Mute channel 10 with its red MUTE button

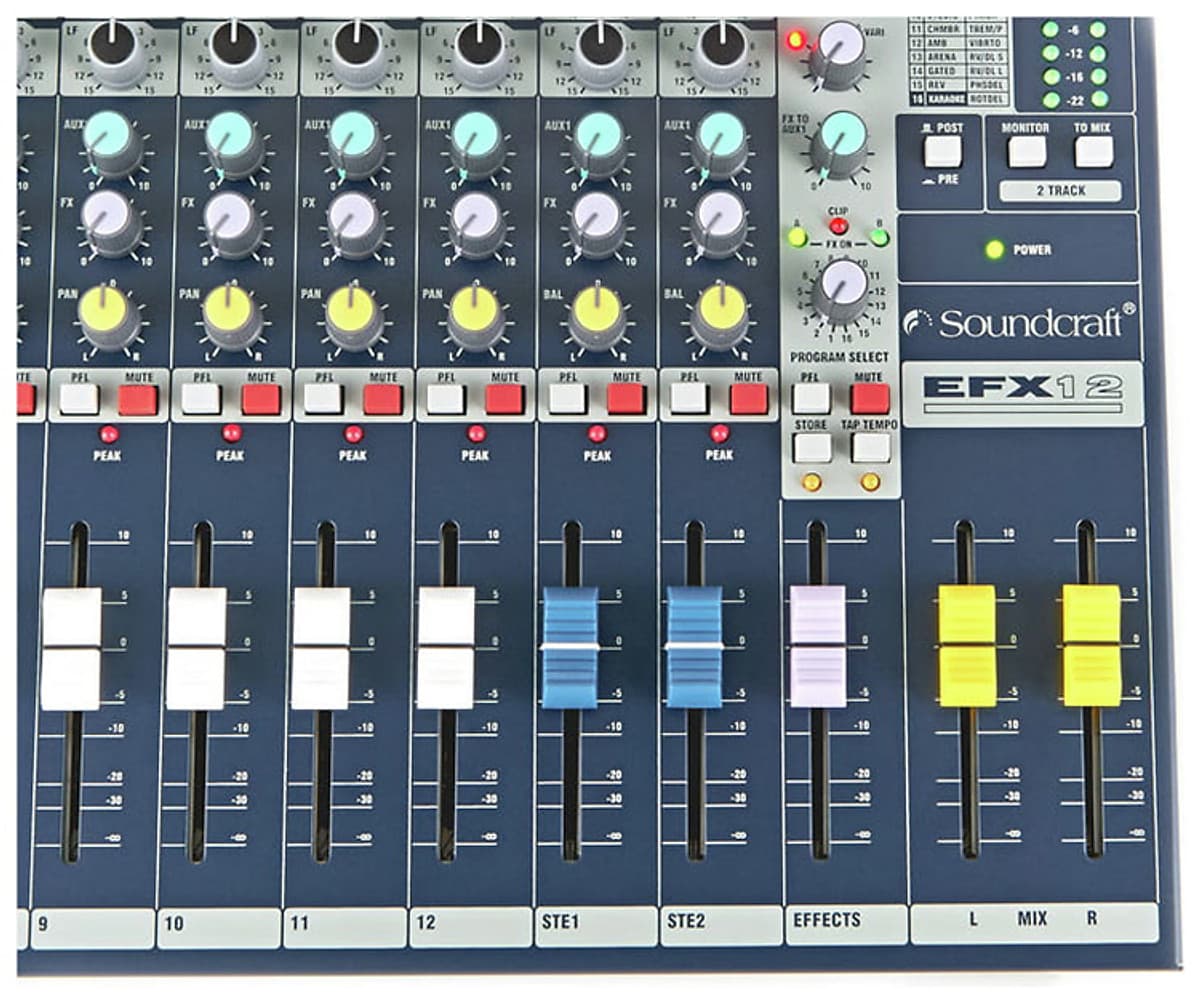261,399
